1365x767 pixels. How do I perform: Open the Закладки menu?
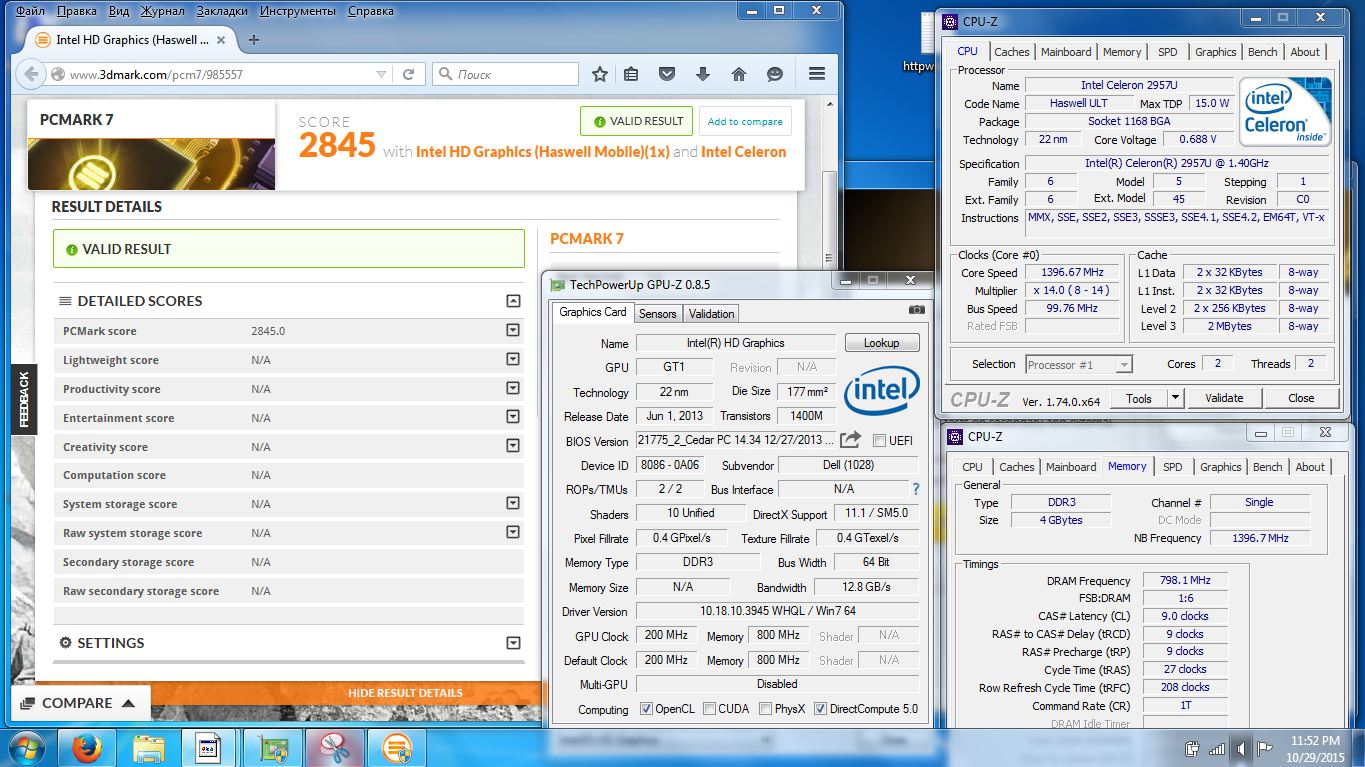tap(222, 11)
